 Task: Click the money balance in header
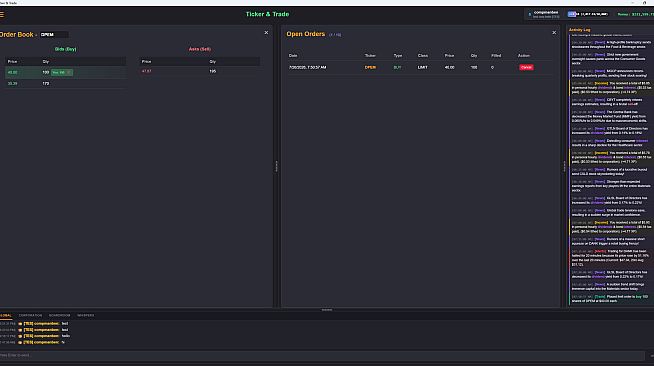(635, 14)
